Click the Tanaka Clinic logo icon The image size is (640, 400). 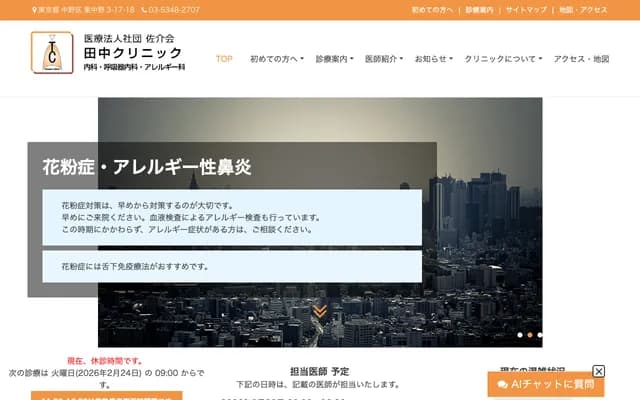coord(50,53)
